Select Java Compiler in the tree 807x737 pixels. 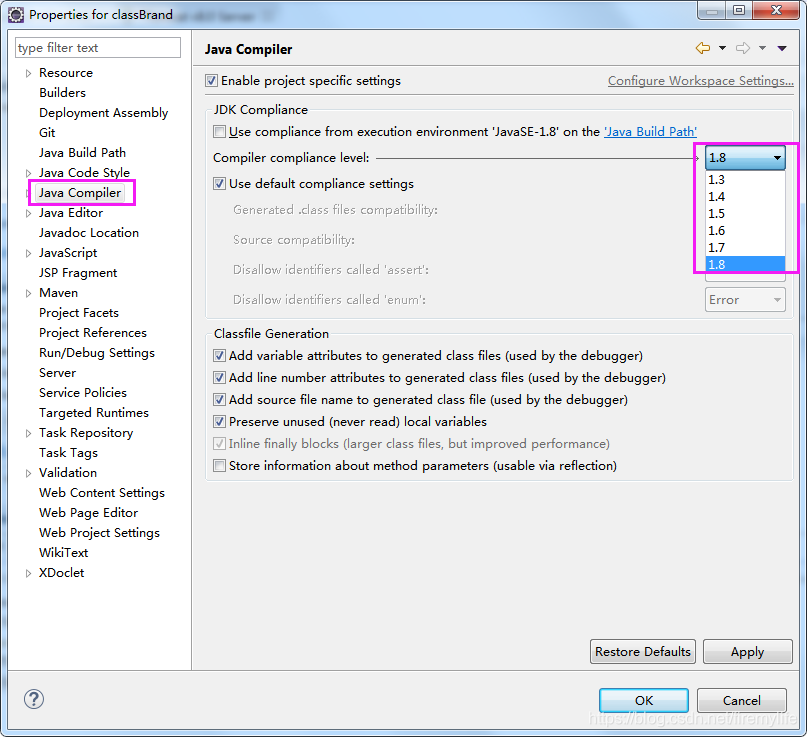[80, 193]
